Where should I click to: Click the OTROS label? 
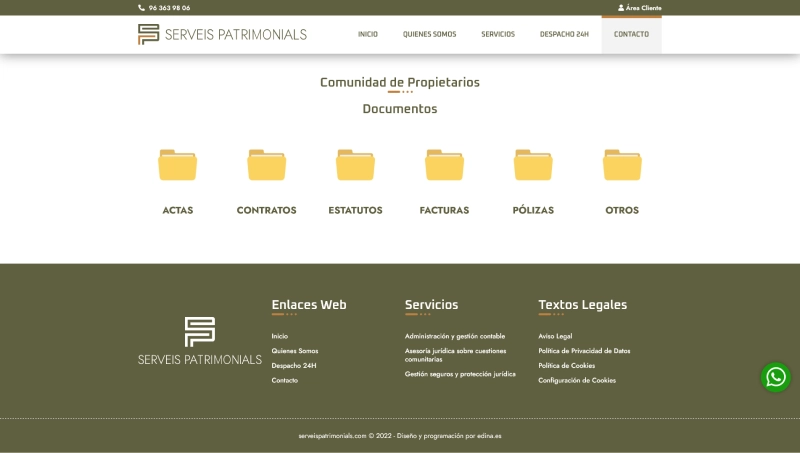(622, 210)
